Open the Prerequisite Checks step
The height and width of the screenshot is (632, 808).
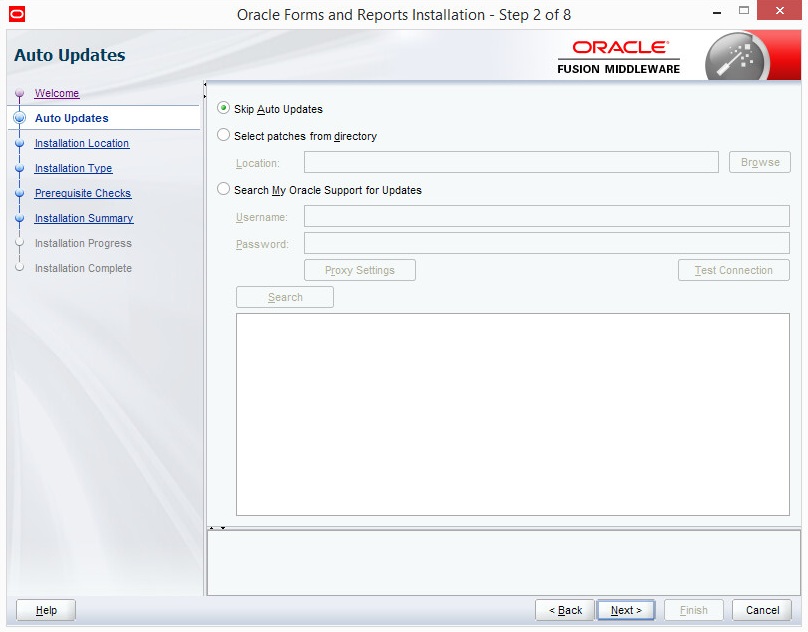pos(82,193)
